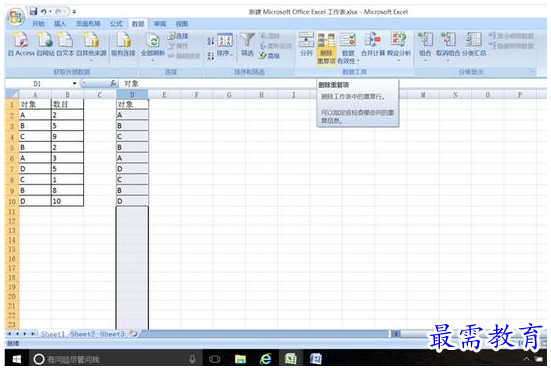Open the Sheet2 tab

(83, 334)
